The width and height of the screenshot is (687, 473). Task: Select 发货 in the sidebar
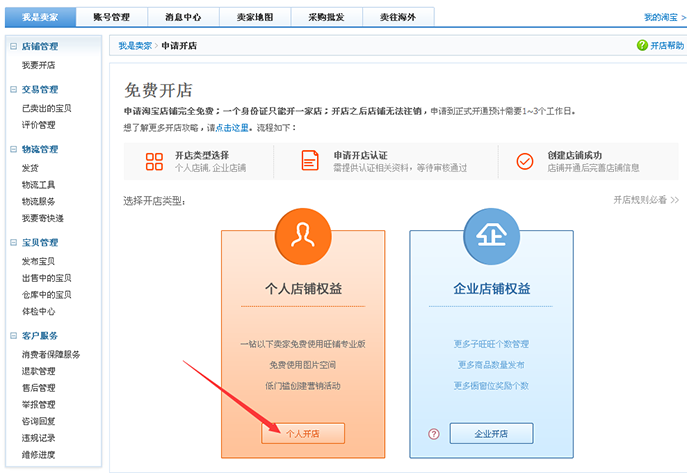[x=30, y=168]
